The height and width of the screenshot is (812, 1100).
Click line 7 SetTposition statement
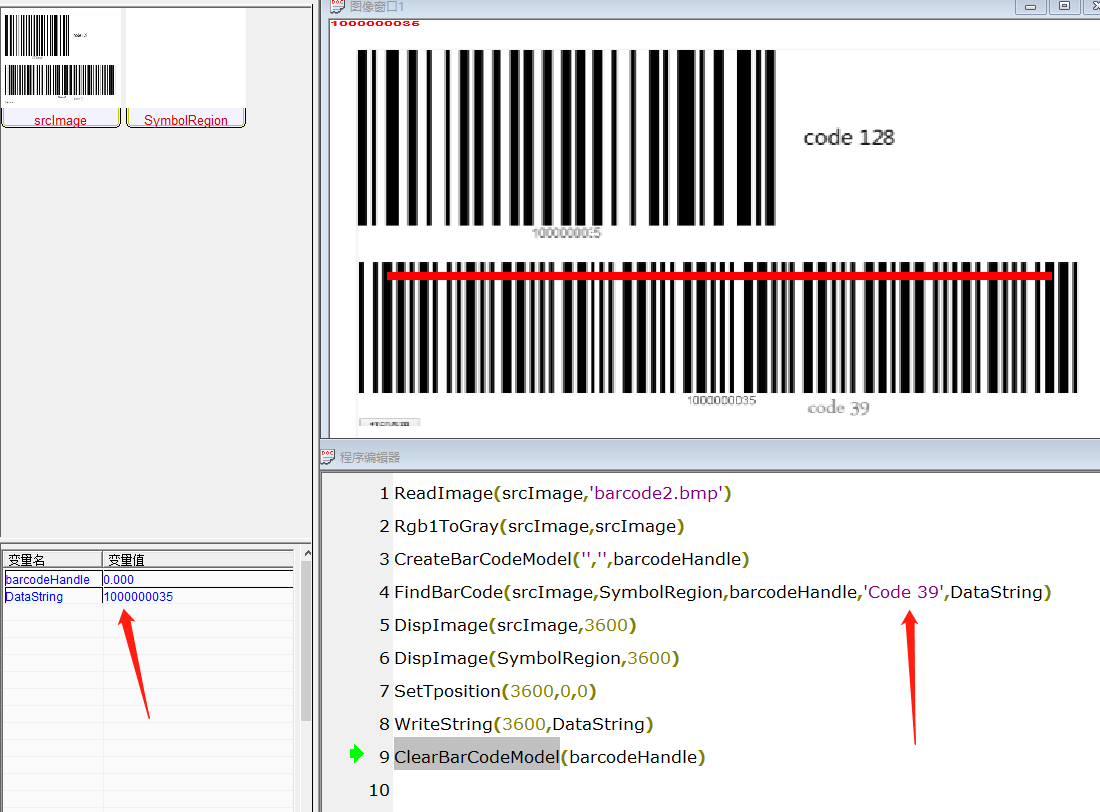click(495, 691)
